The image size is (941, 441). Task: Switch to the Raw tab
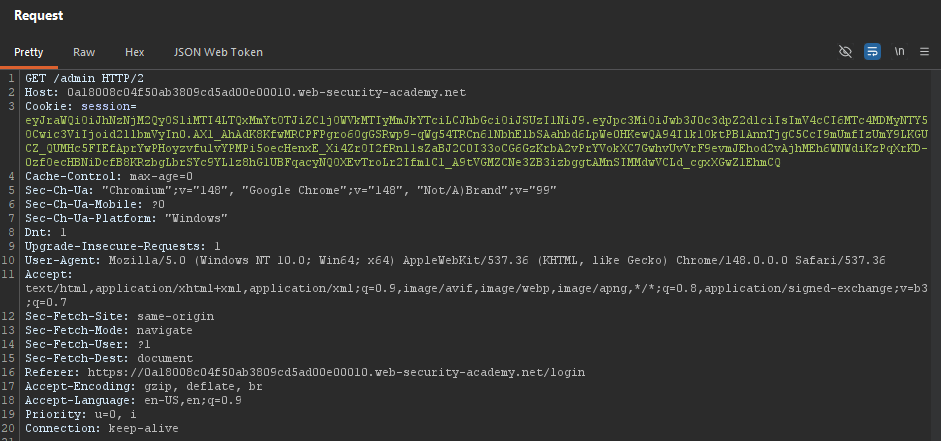click(x=84, y=52)
